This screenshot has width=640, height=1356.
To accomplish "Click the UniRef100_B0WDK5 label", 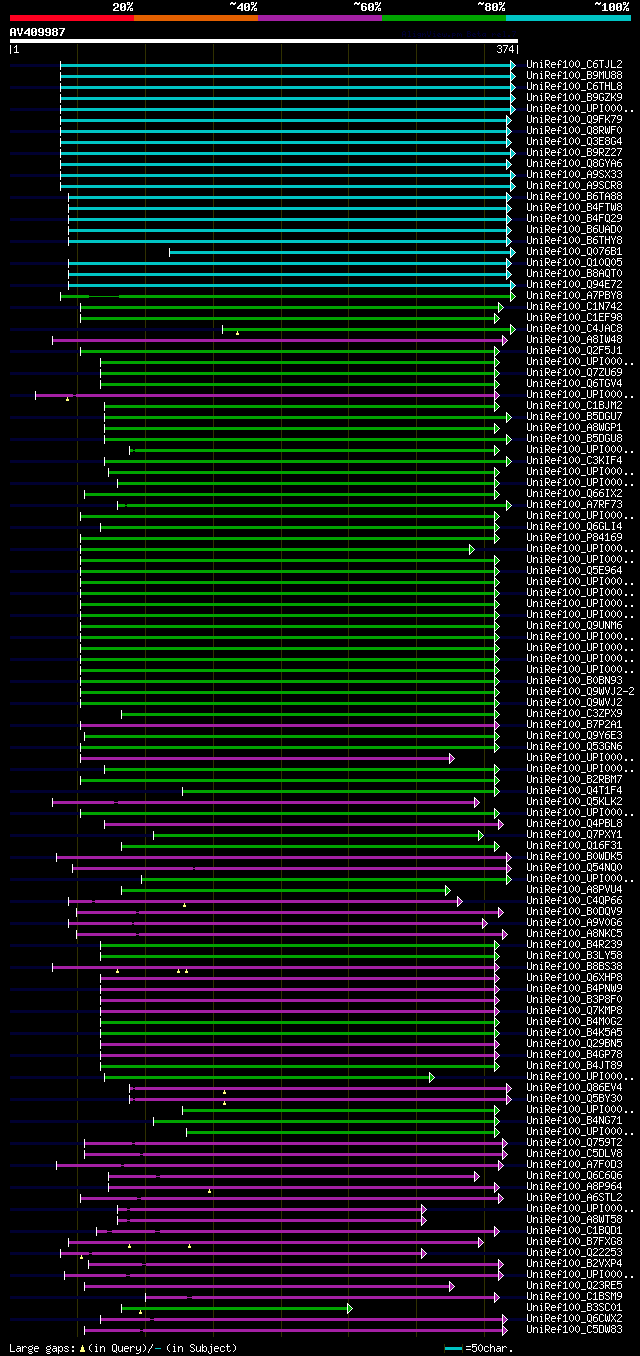I will pyautogui.click(x=574, y=856).
